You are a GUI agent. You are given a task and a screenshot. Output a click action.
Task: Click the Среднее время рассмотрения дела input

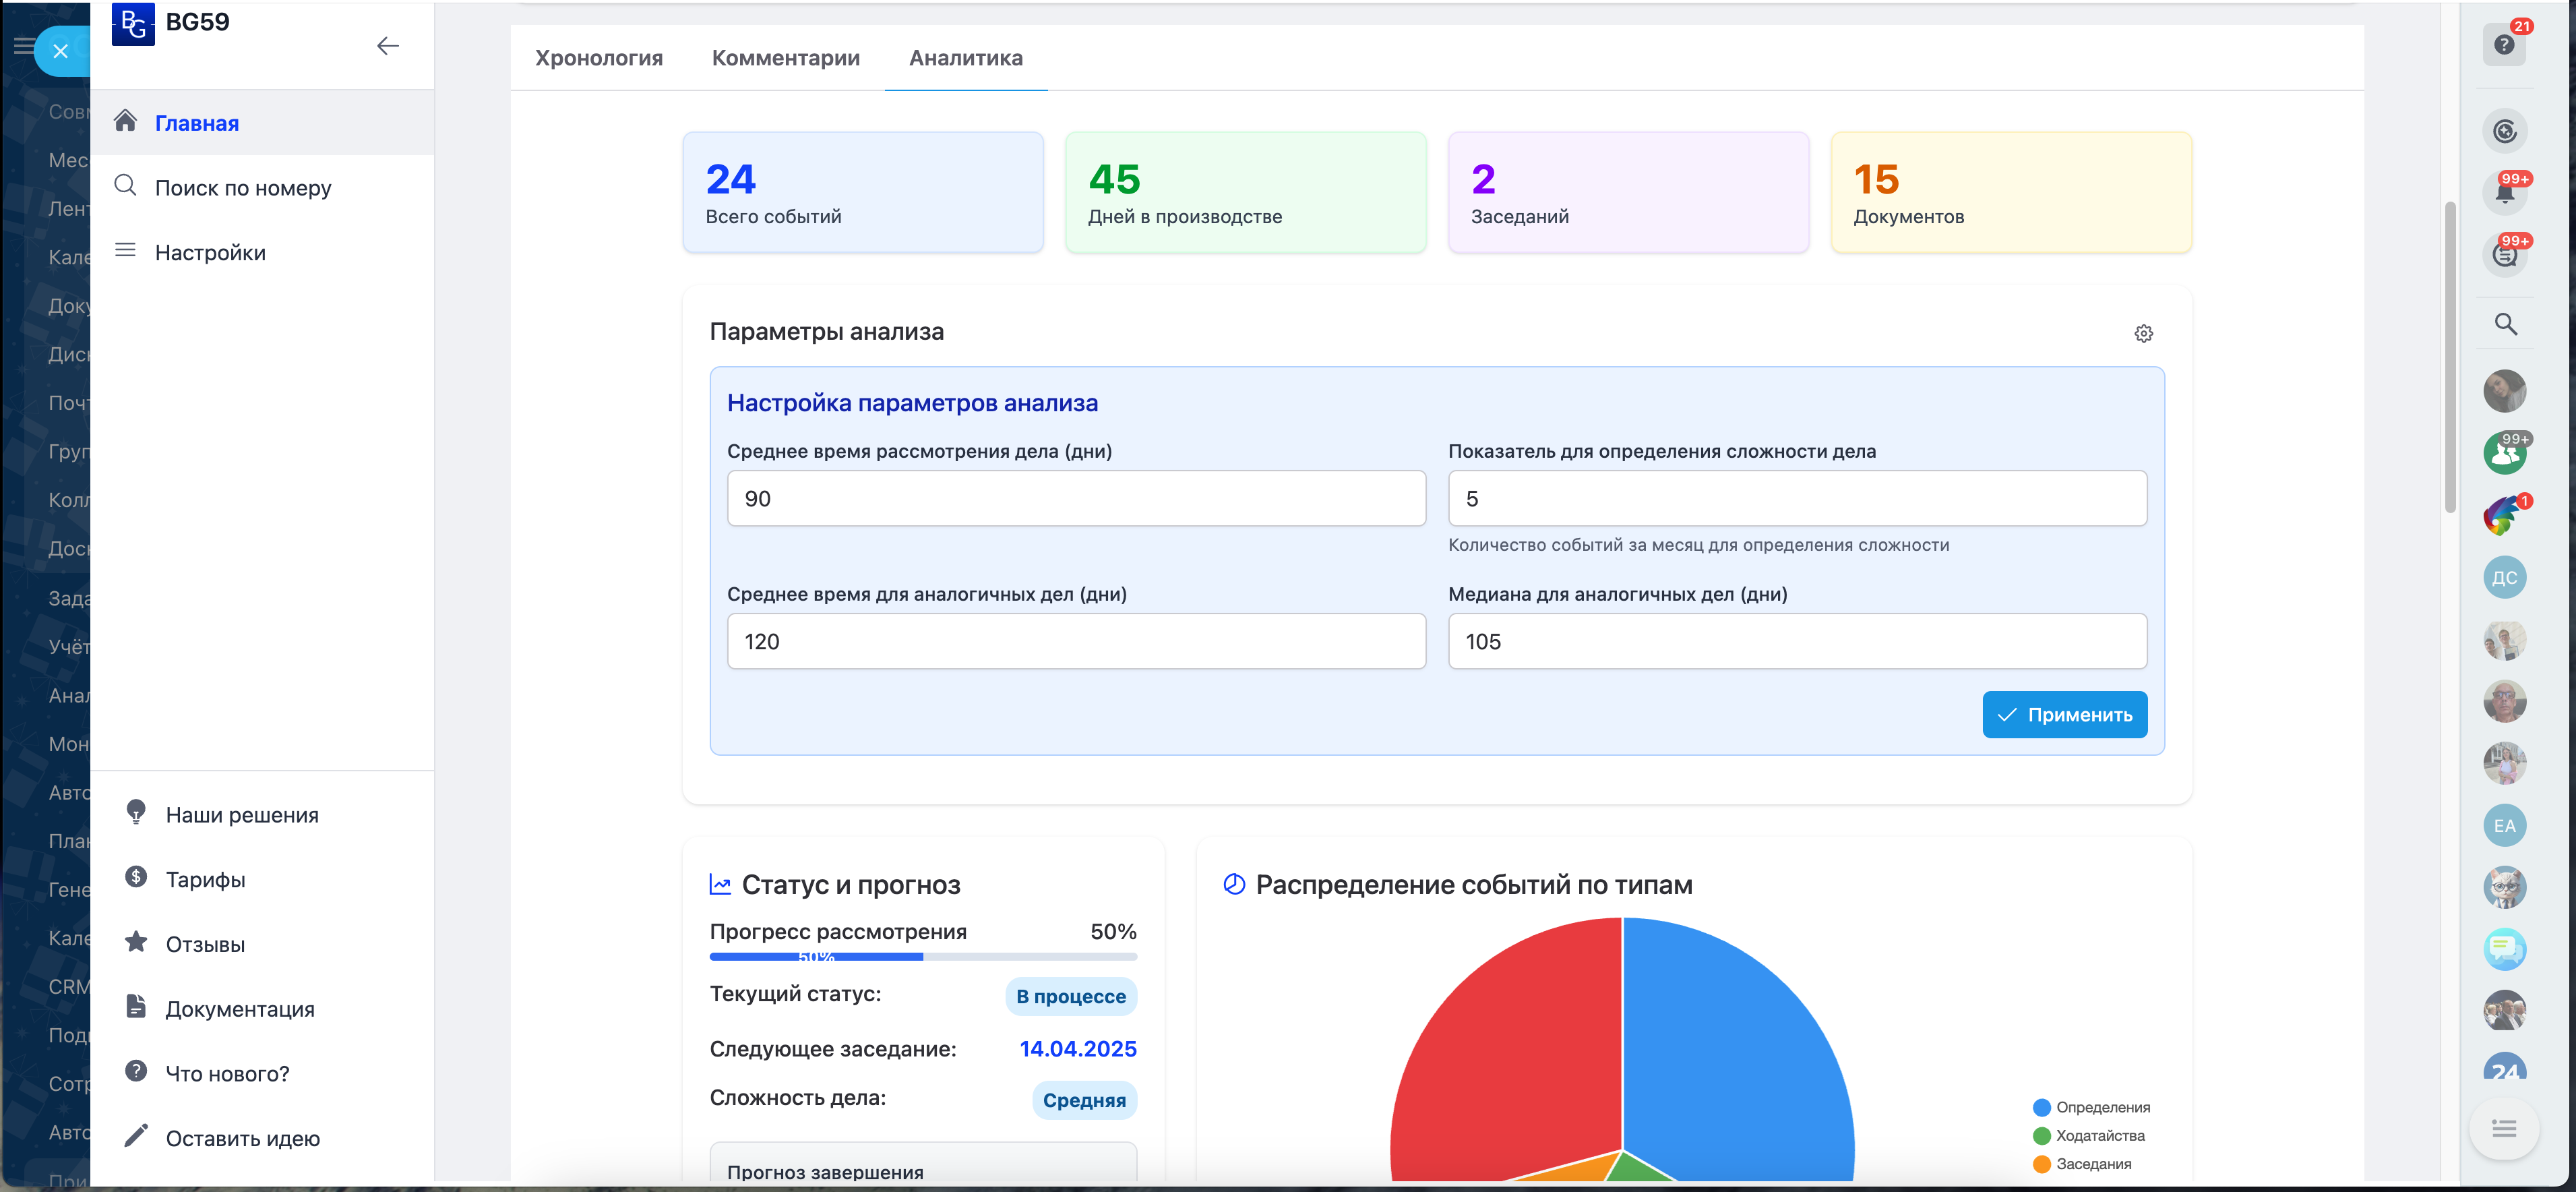coord(1076,498)
